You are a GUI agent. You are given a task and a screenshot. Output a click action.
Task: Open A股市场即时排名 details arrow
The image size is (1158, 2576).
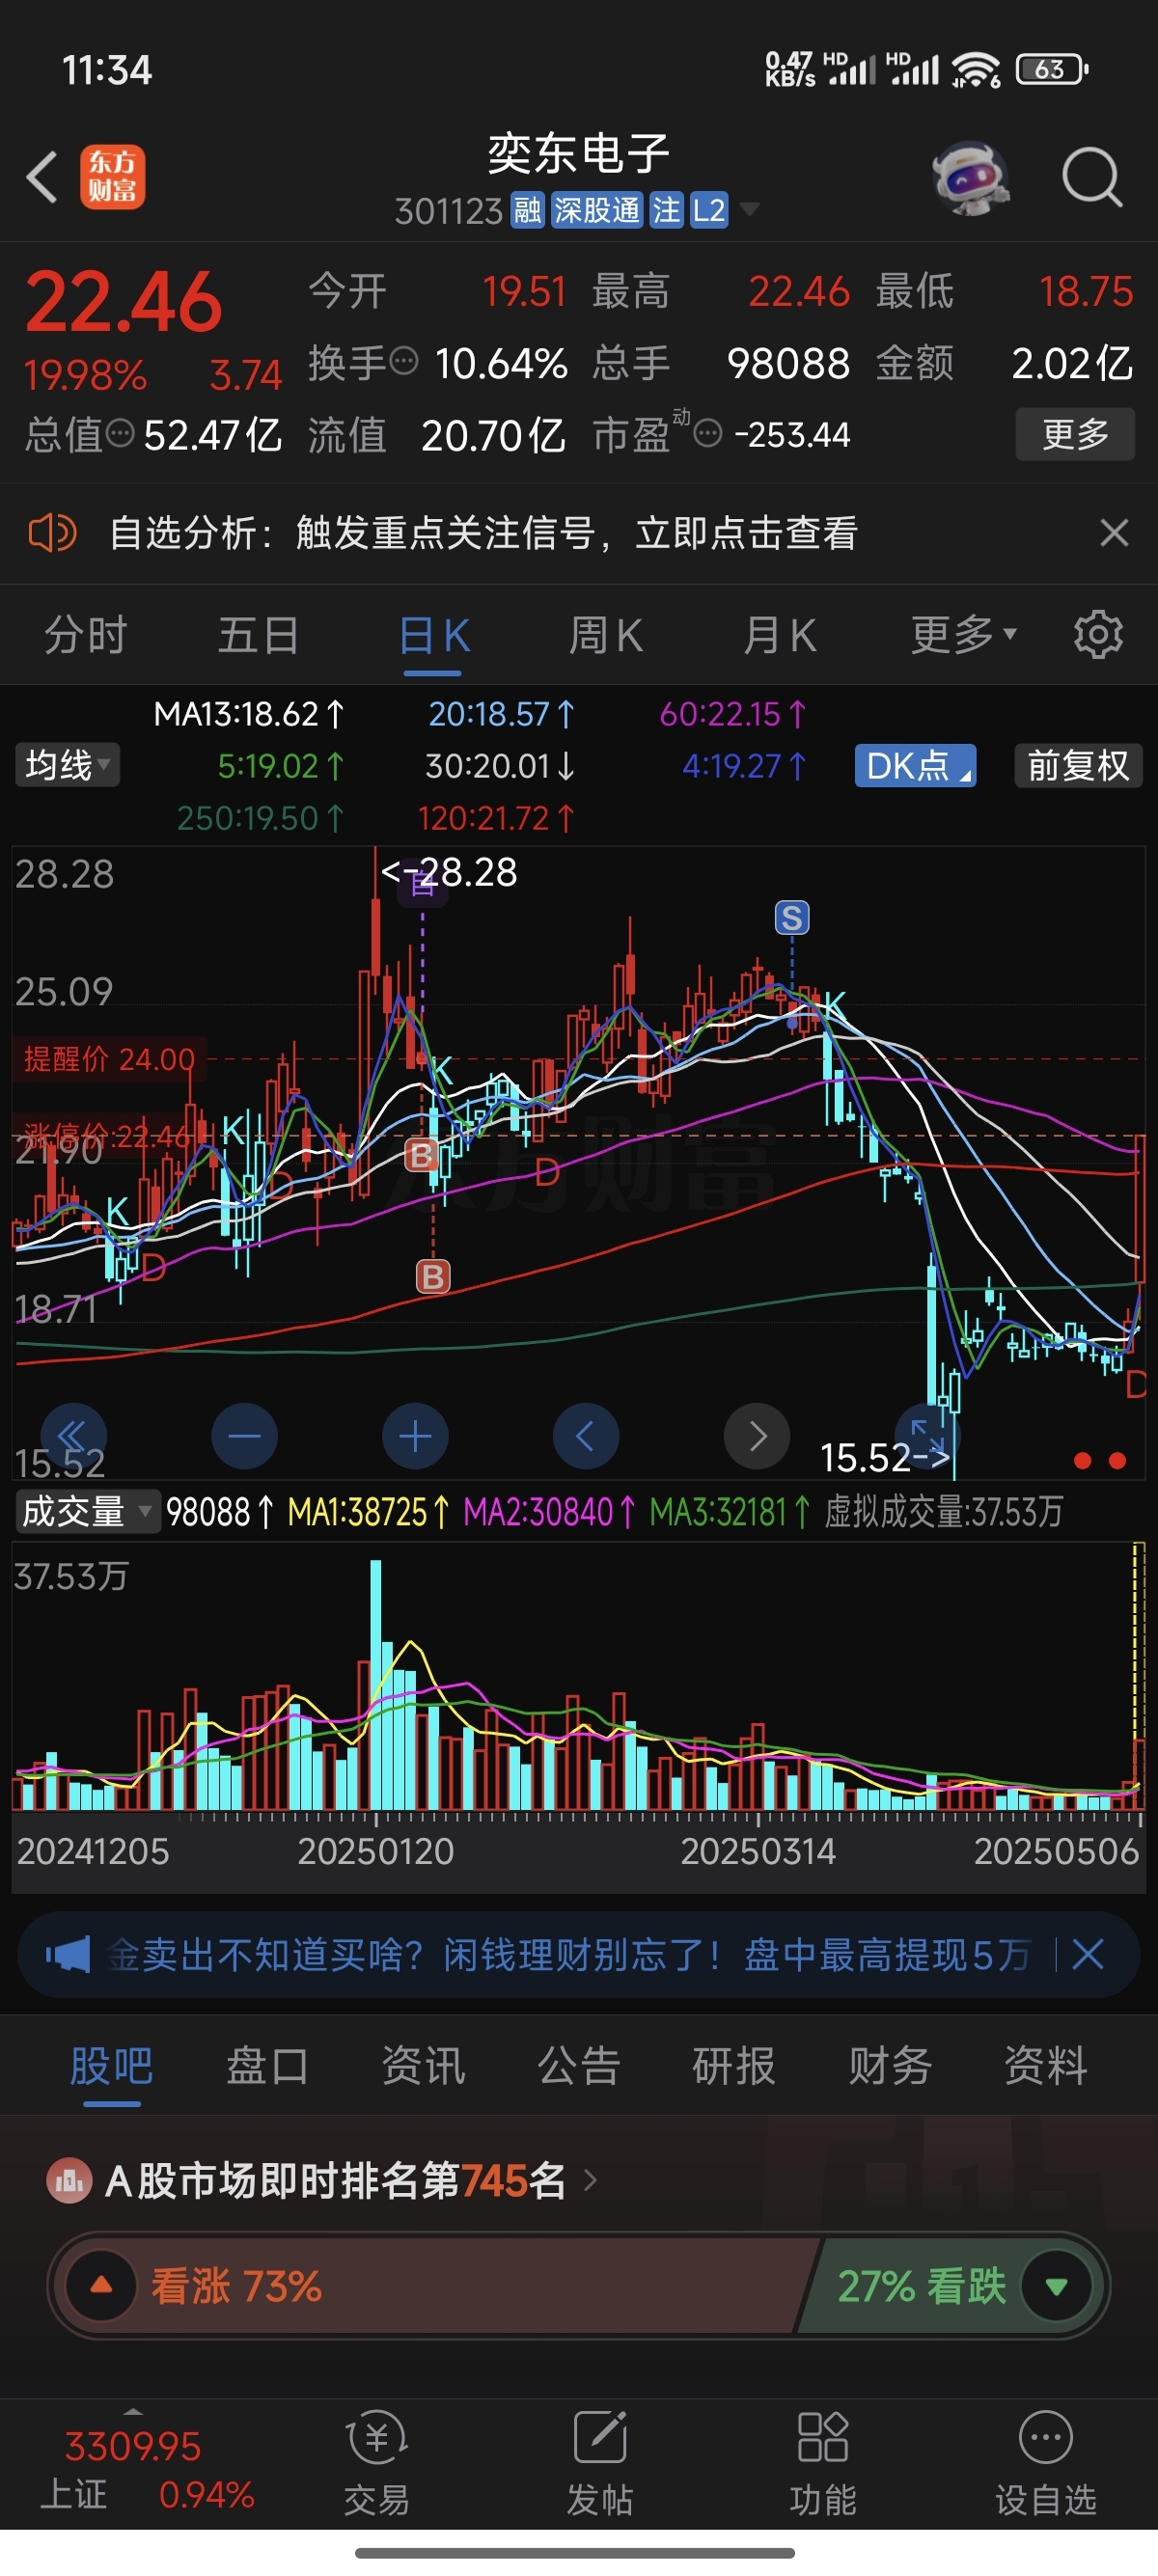[590, 2179]
